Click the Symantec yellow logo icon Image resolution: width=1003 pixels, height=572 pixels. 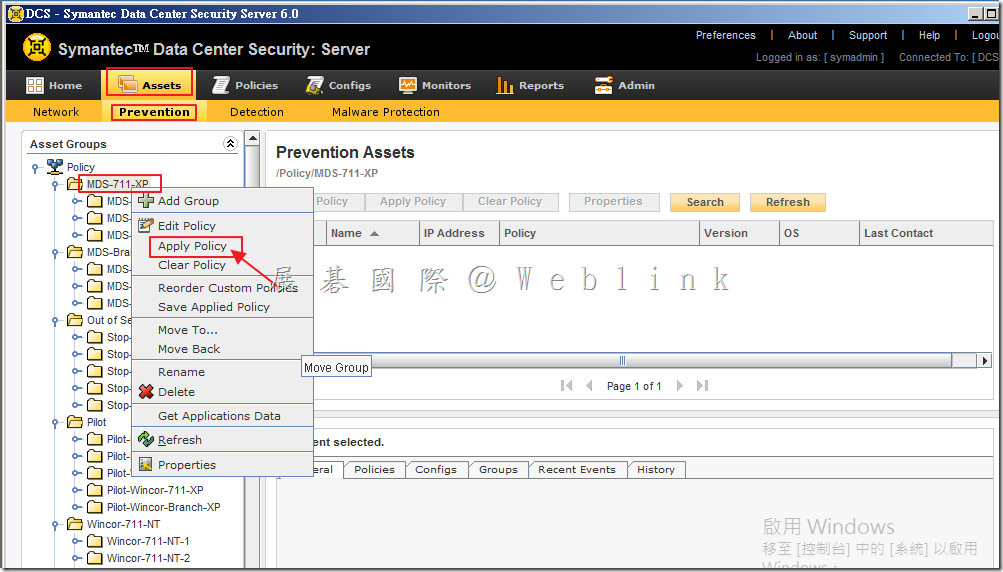pyautogui.click(x=36, y=47)
